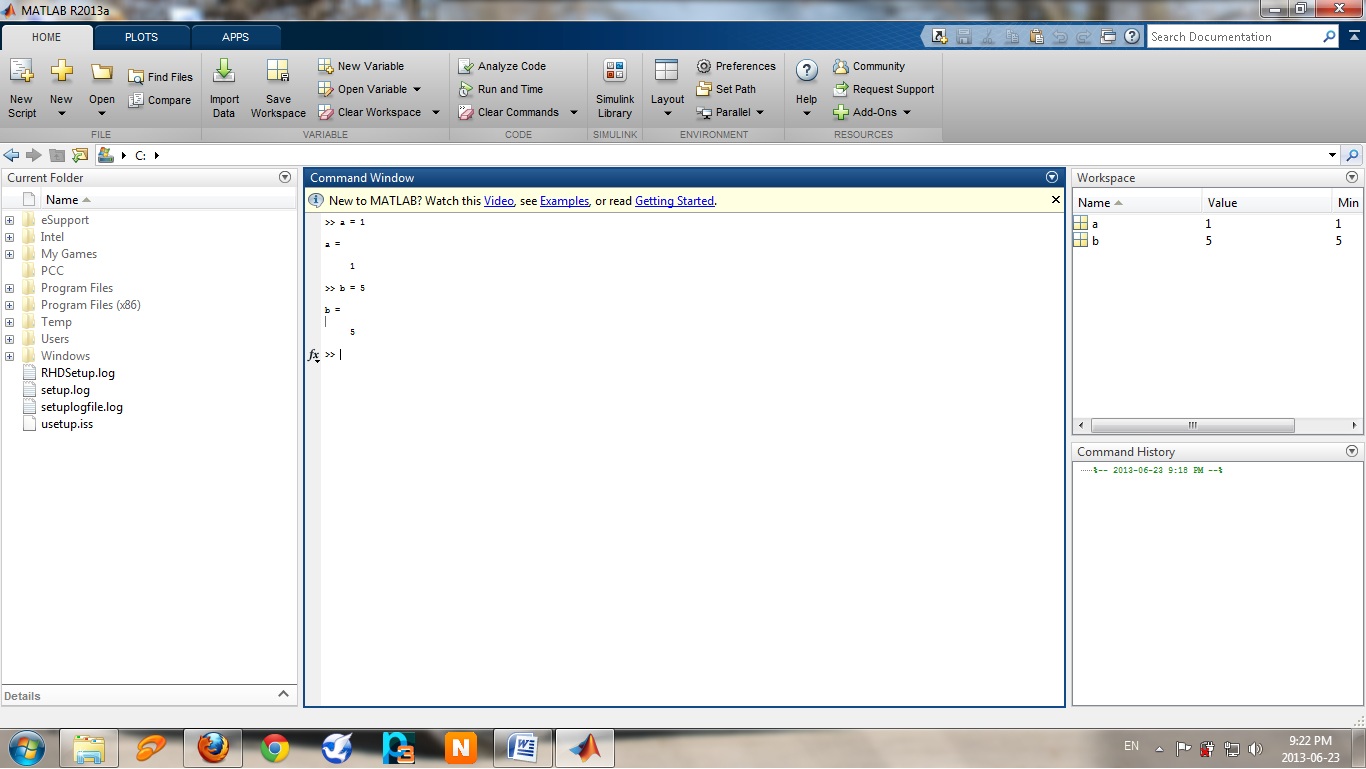Image resolution: width=1366 pixels, height=769 pixels.
Task: Open the Examples link
Action: (565, 201)
